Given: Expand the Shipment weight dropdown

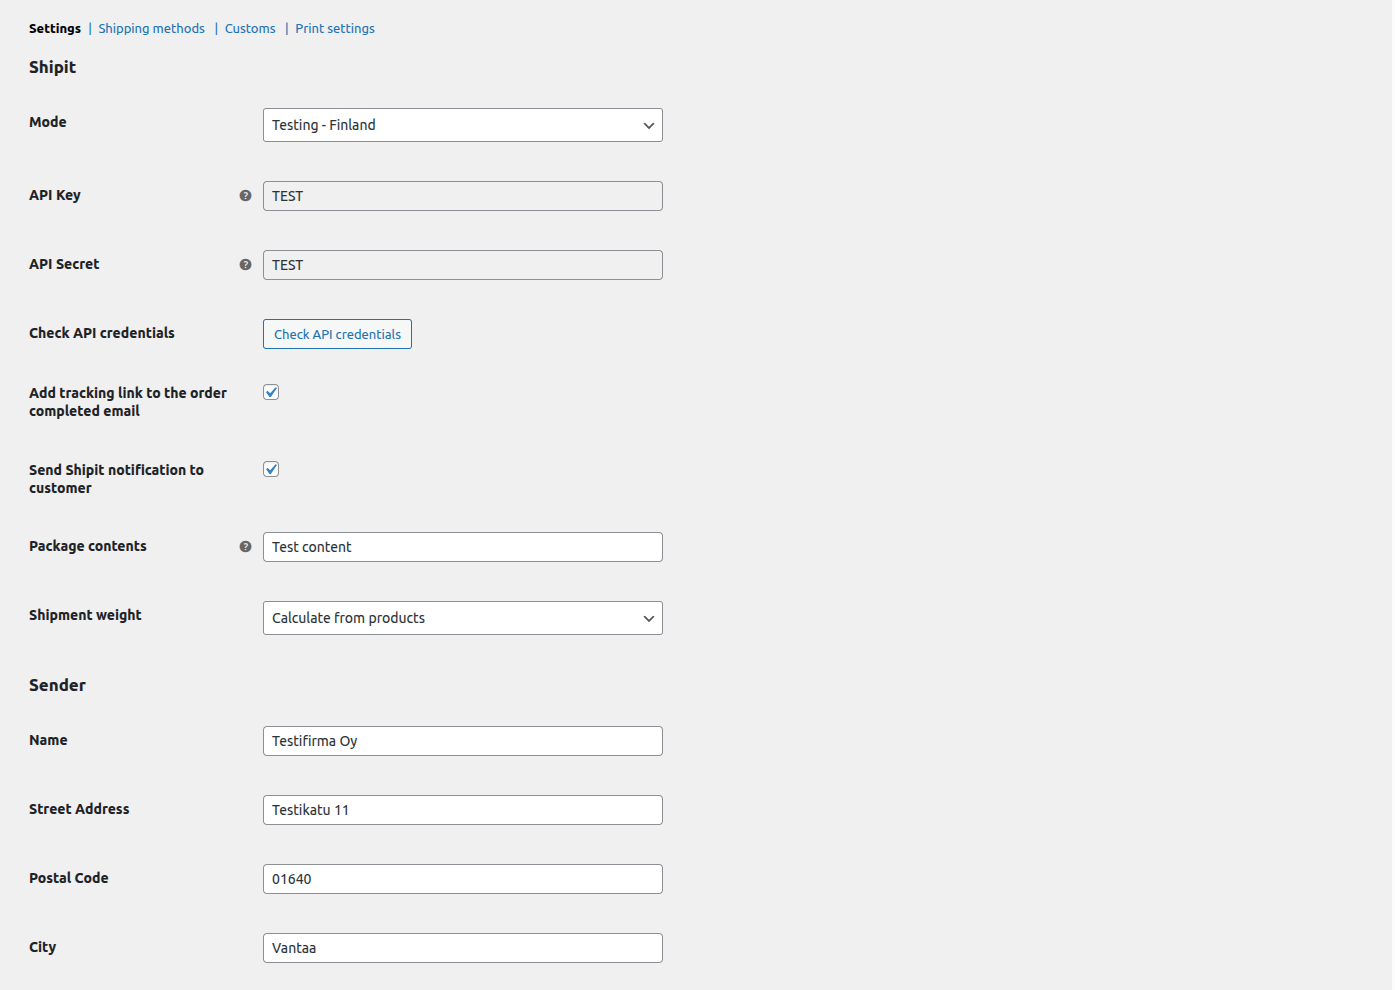Looking at the screenshot, I should coord(462,618).
